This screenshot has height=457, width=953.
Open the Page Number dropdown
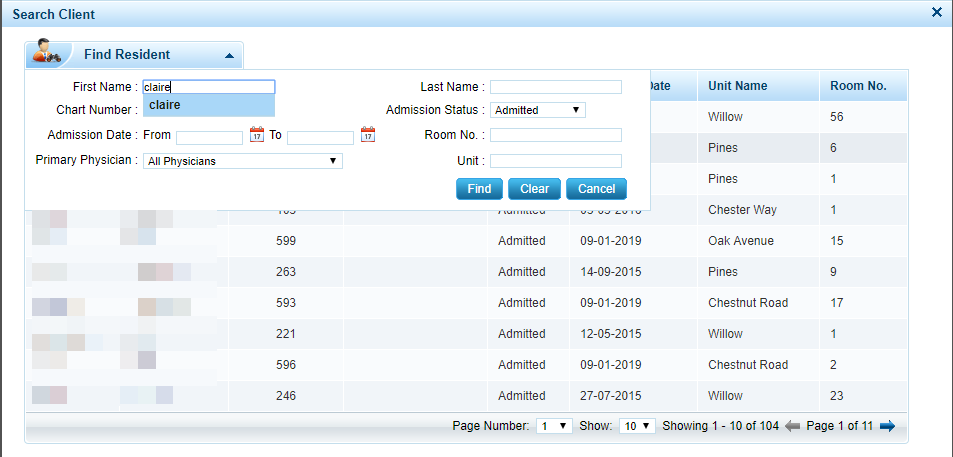pos(554,426)
